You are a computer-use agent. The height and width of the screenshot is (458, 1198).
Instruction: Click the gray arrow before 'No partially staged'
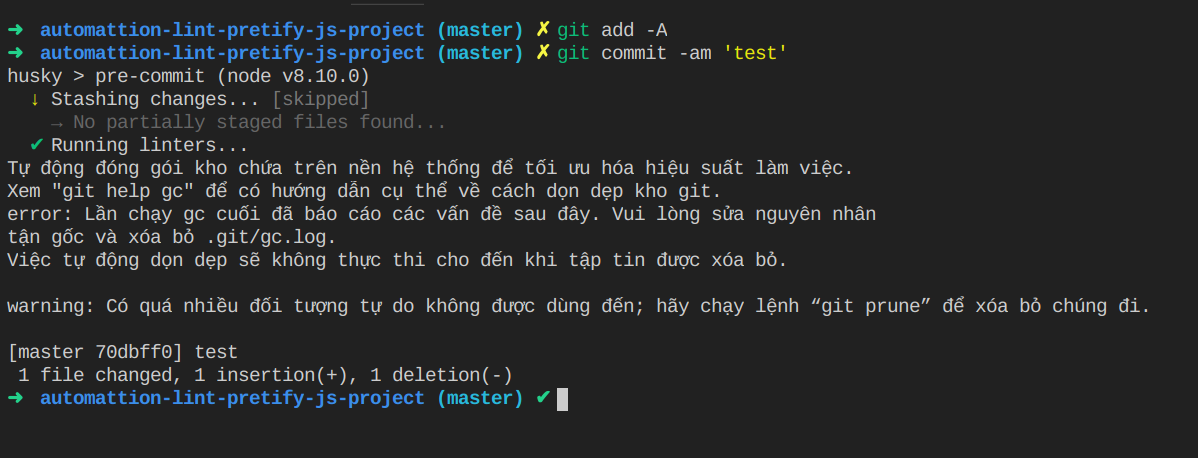click(x=57, y=122)
